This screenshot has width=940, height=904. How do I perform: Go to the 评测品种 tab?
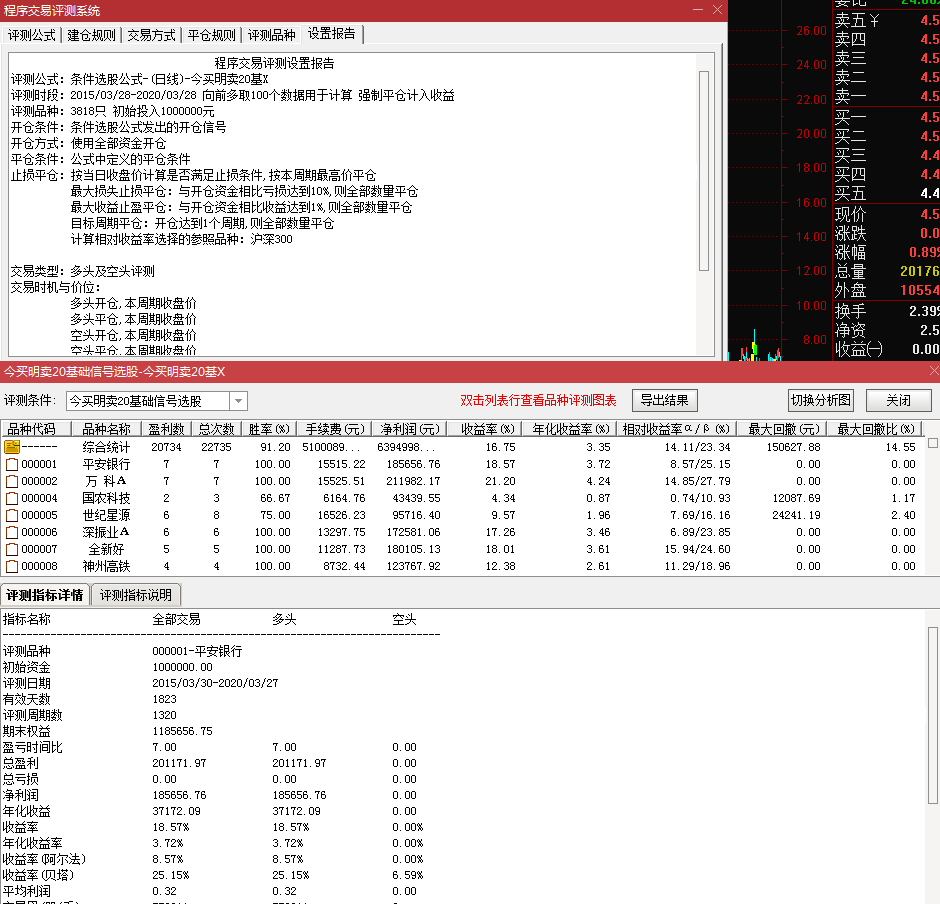coord(271,35)
